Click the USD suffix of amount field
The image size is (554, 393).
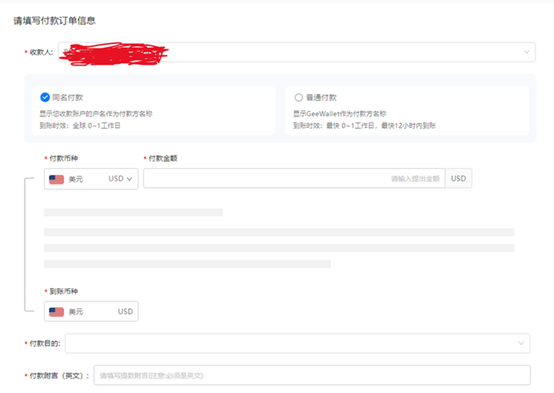tap(458, 178)
